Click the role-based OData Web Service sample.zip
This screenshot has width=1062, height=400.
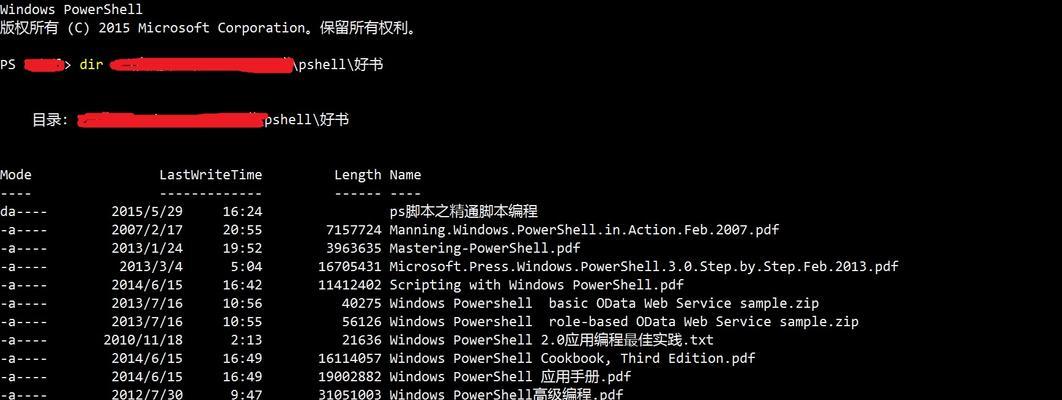click(624, 321)
